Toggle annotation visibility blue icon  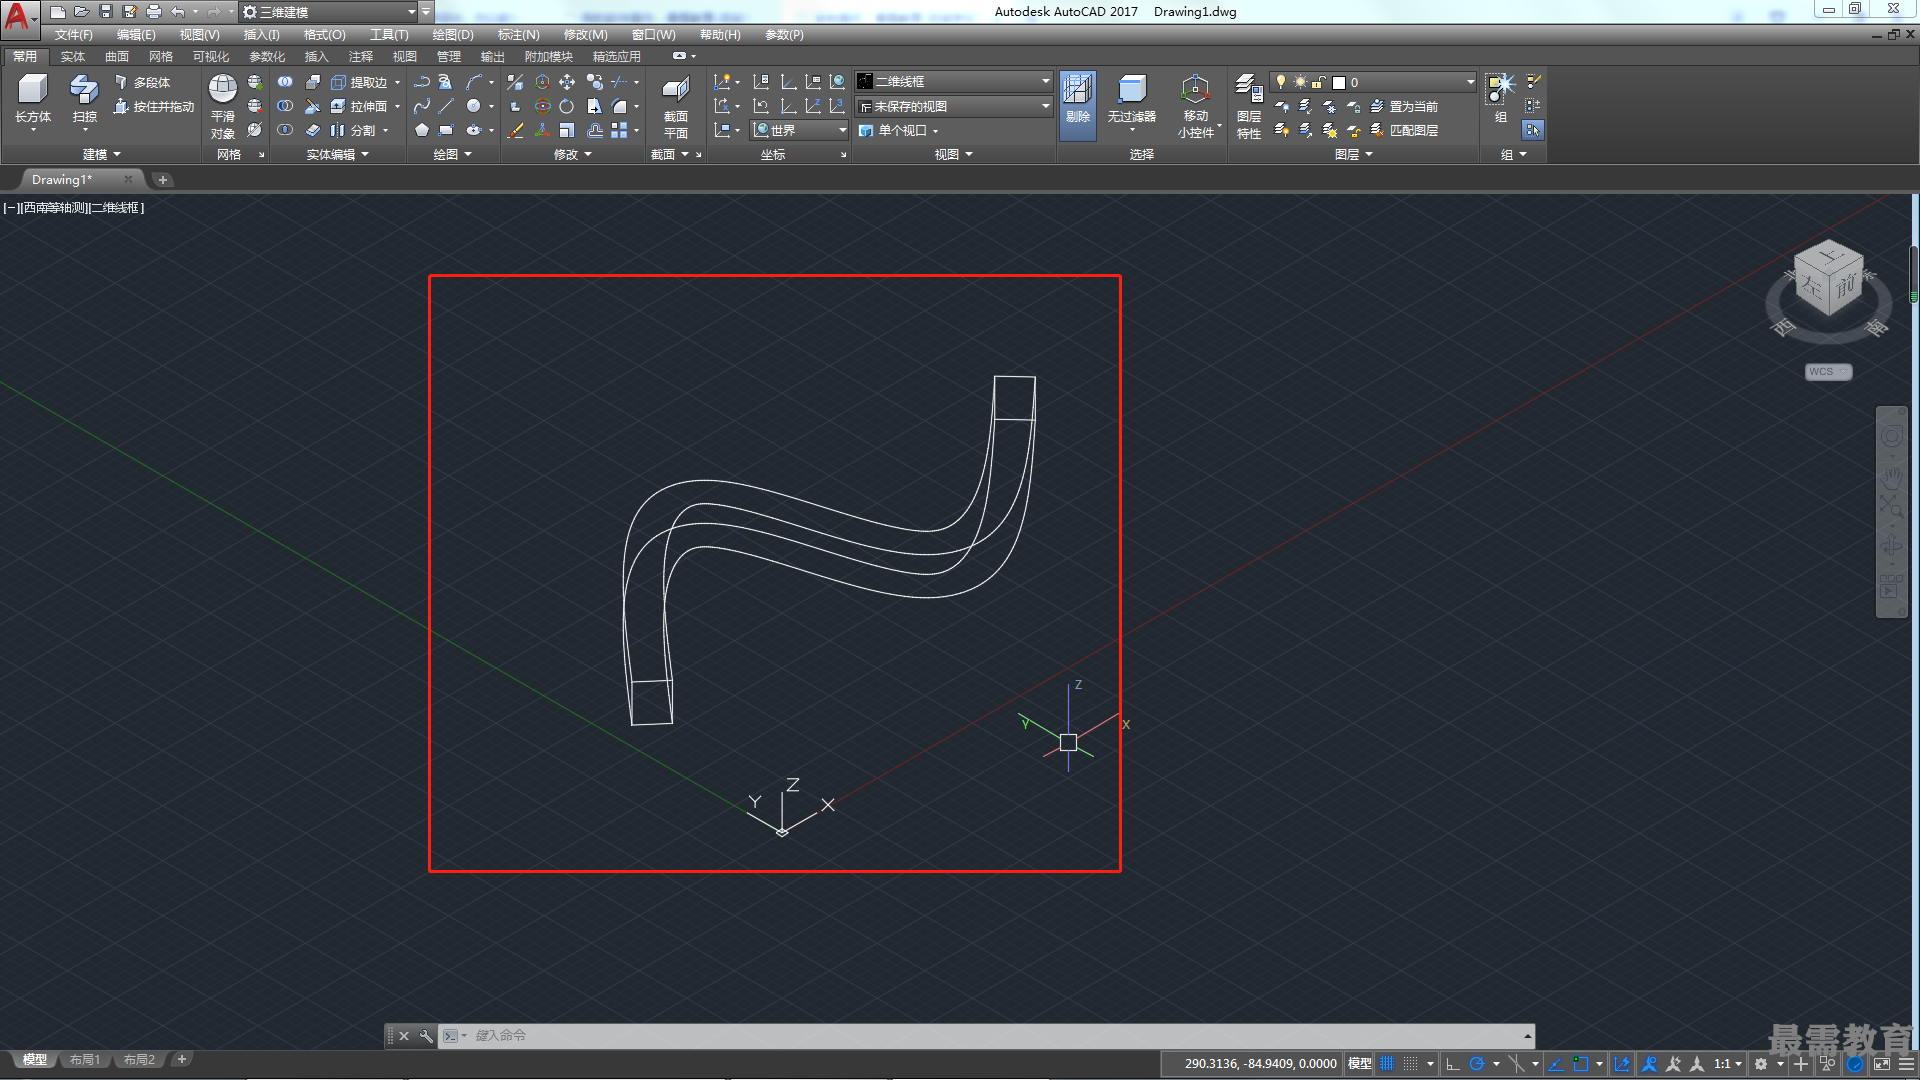(1649, 1064)
